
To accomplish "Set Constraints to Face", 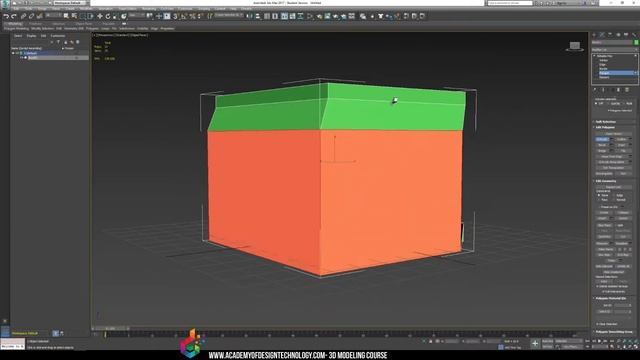I will [603, 200].
